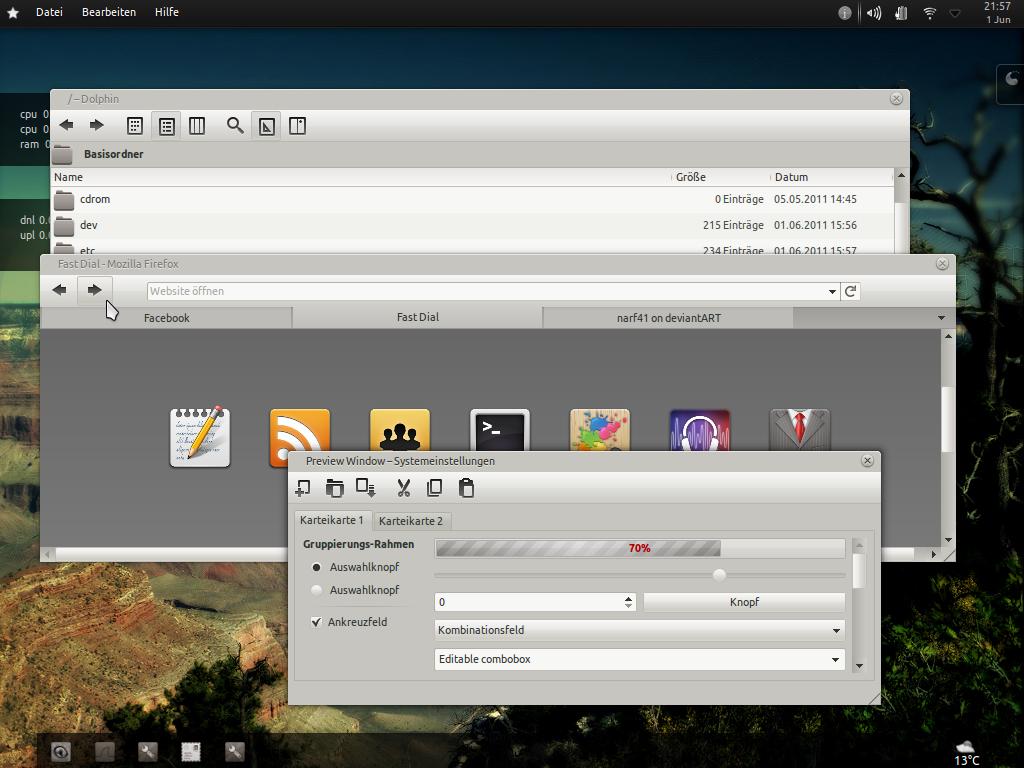Click the 70% progress bar
This screenshot has height=768, width=1024.
point(640,548)
